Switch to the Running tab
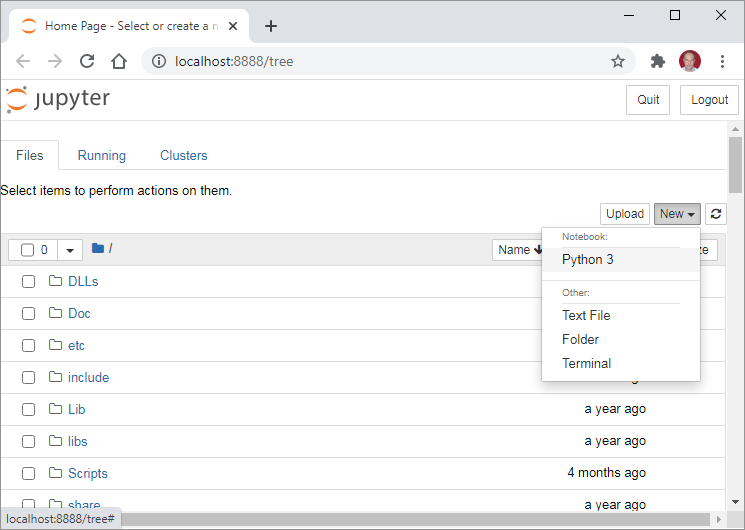Viewport: 745px width, 530px height. pos(102,155)
